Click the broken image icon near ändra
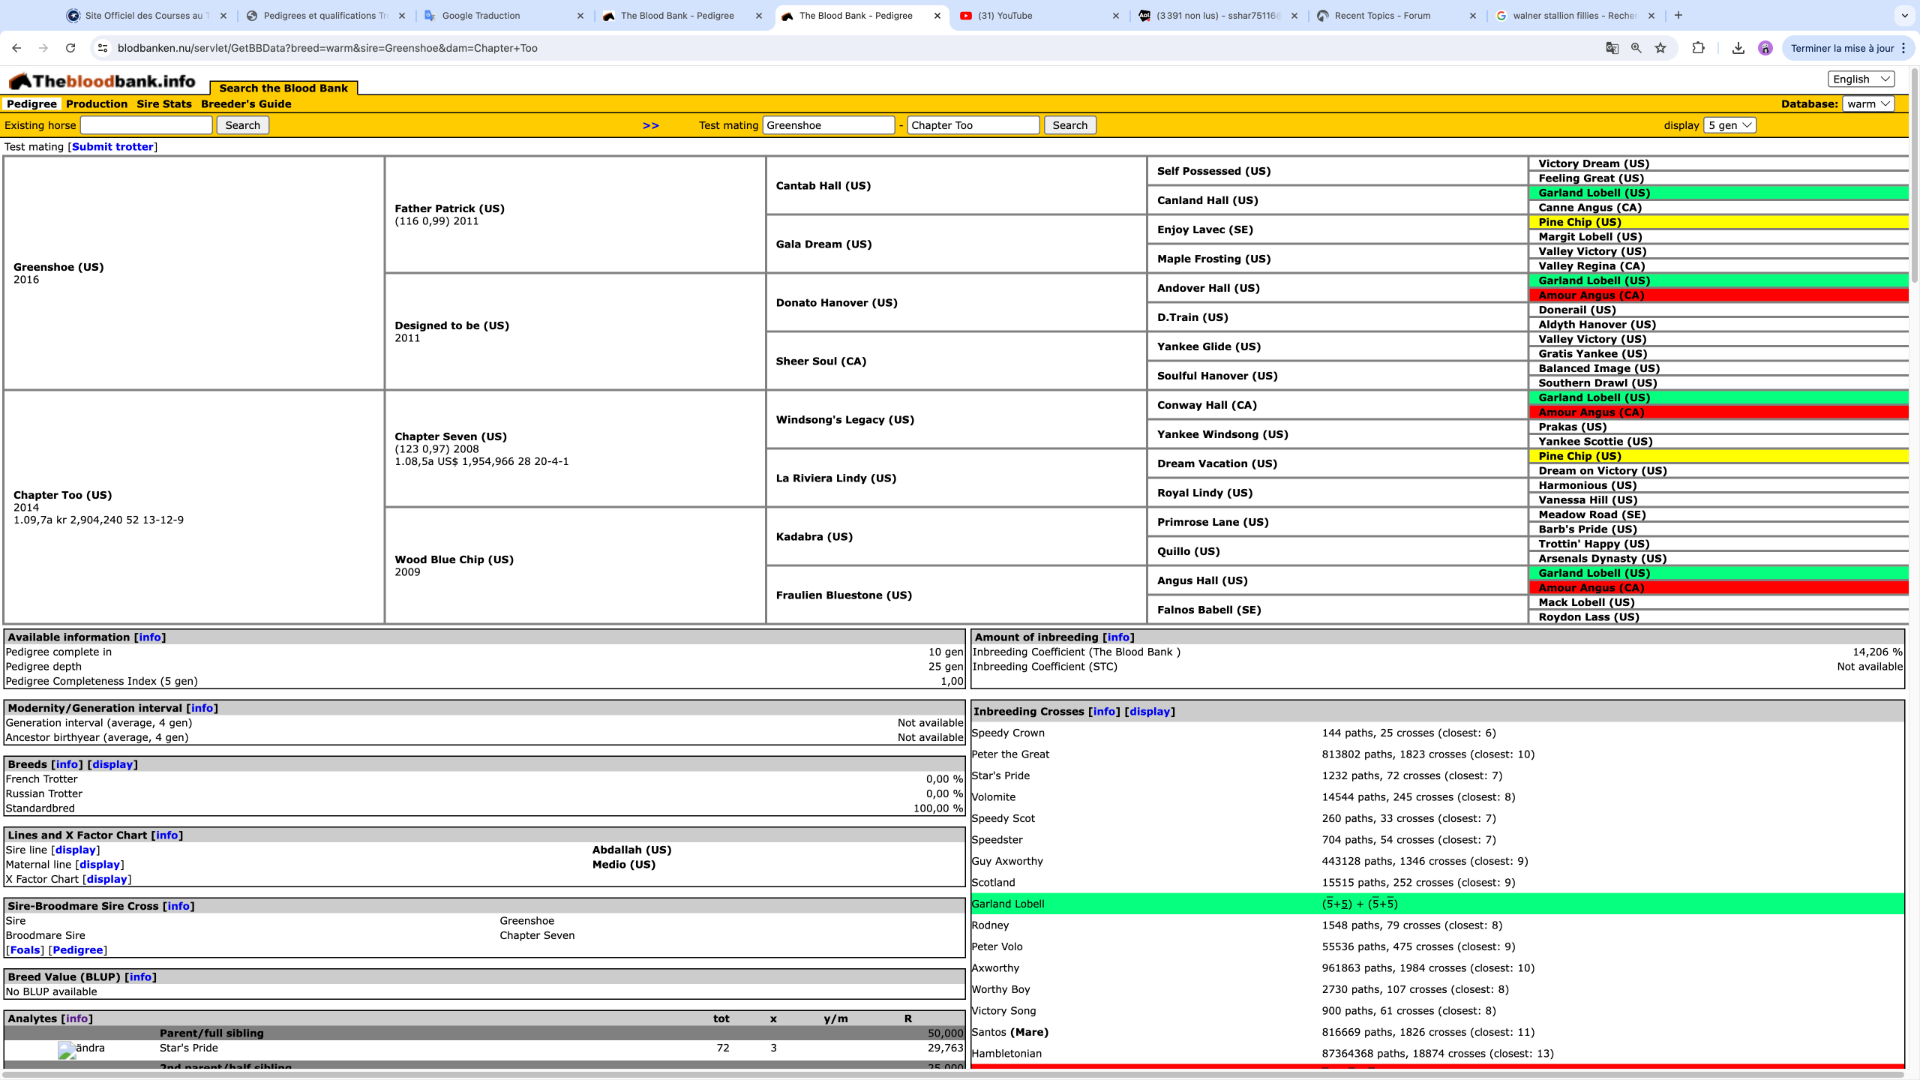 (x=67, y=1050)
